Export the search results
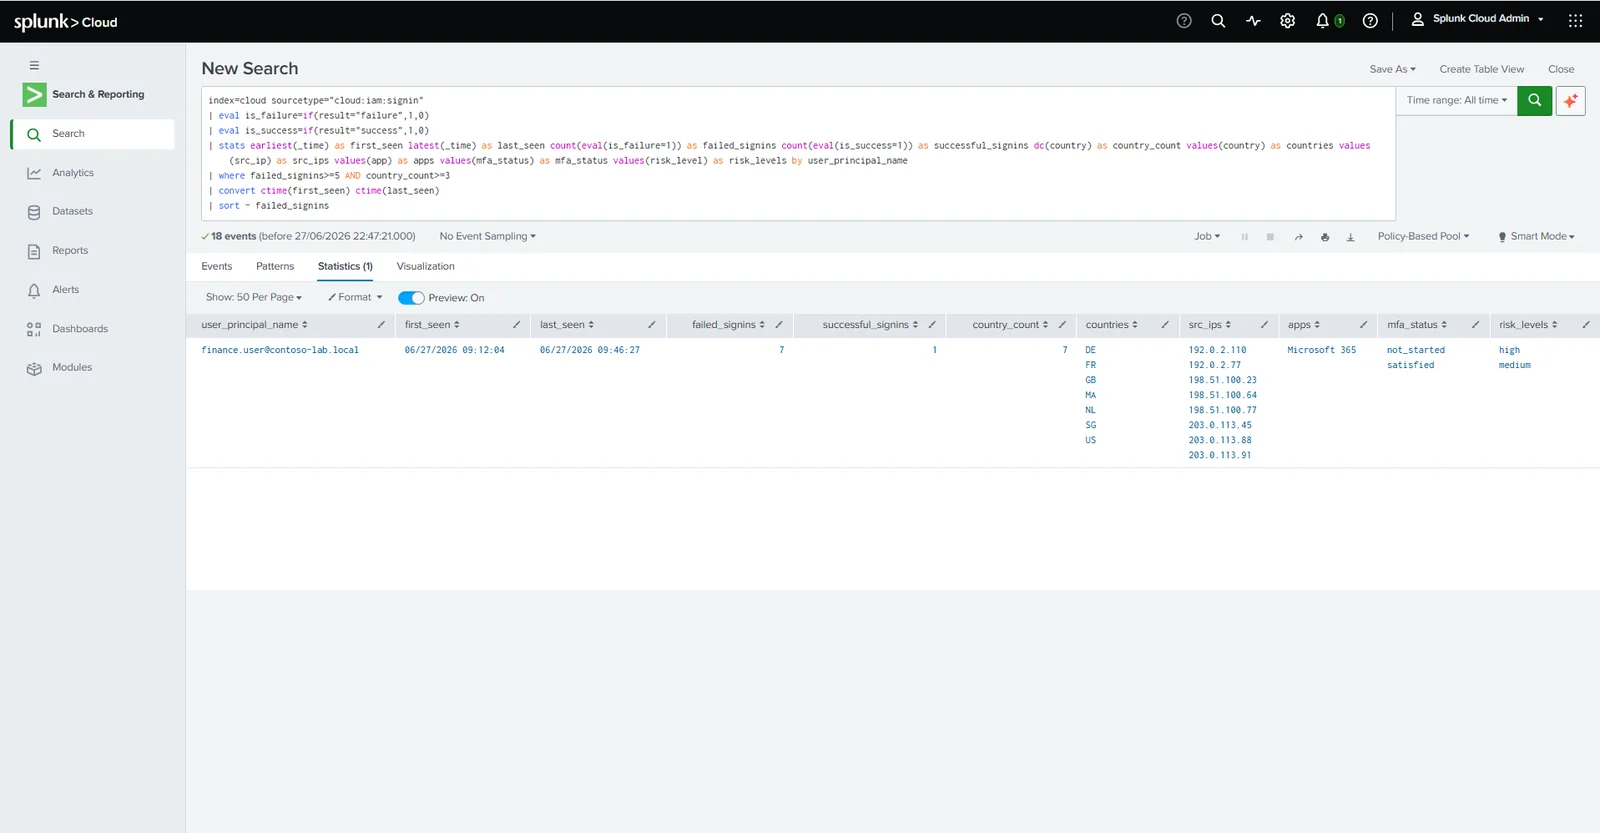 [1350, 237]
